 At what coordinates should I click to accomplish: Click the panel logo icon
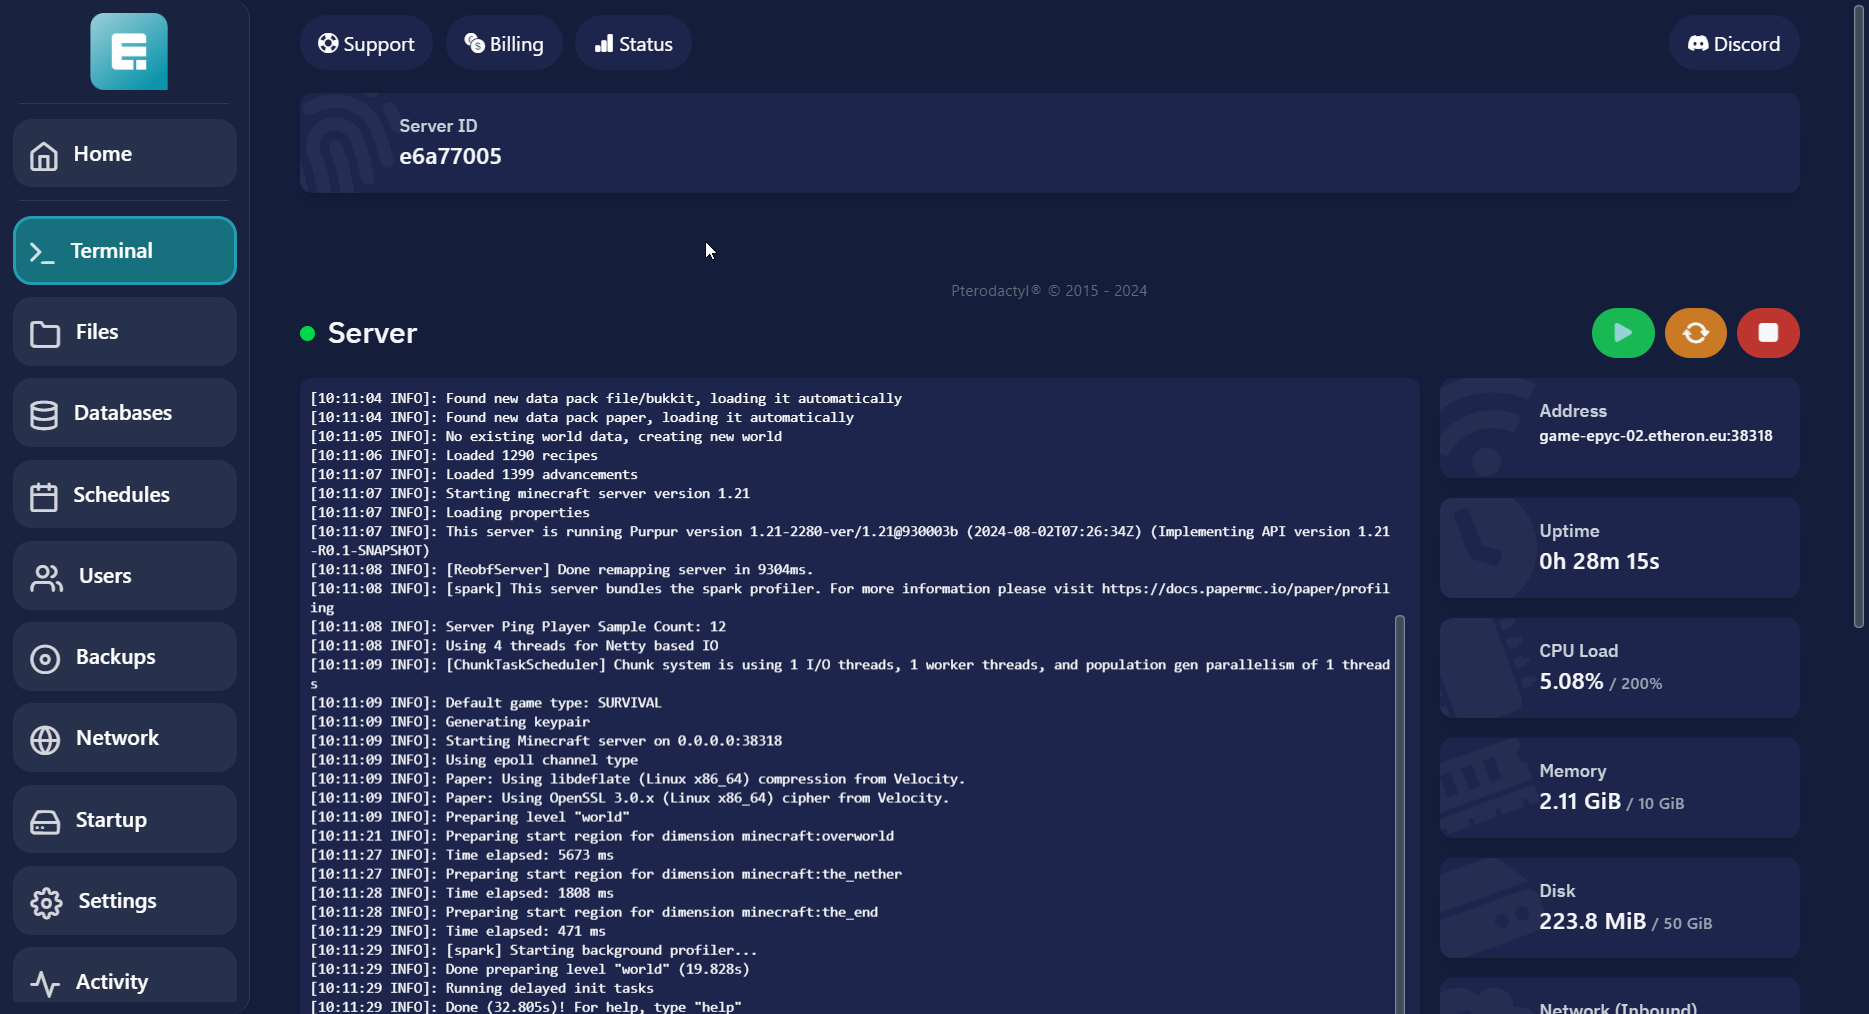[129, 52]
